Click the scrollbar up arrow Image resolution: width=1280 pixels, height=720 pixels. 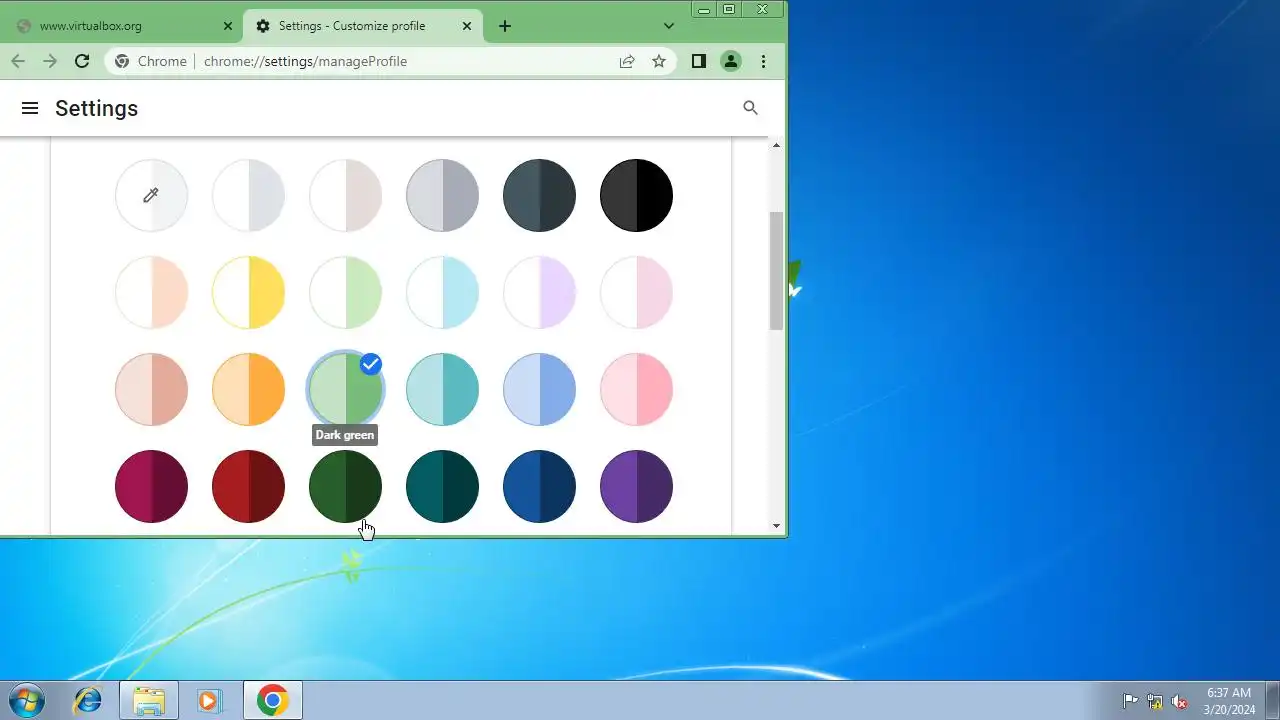(x=776, y=146)
